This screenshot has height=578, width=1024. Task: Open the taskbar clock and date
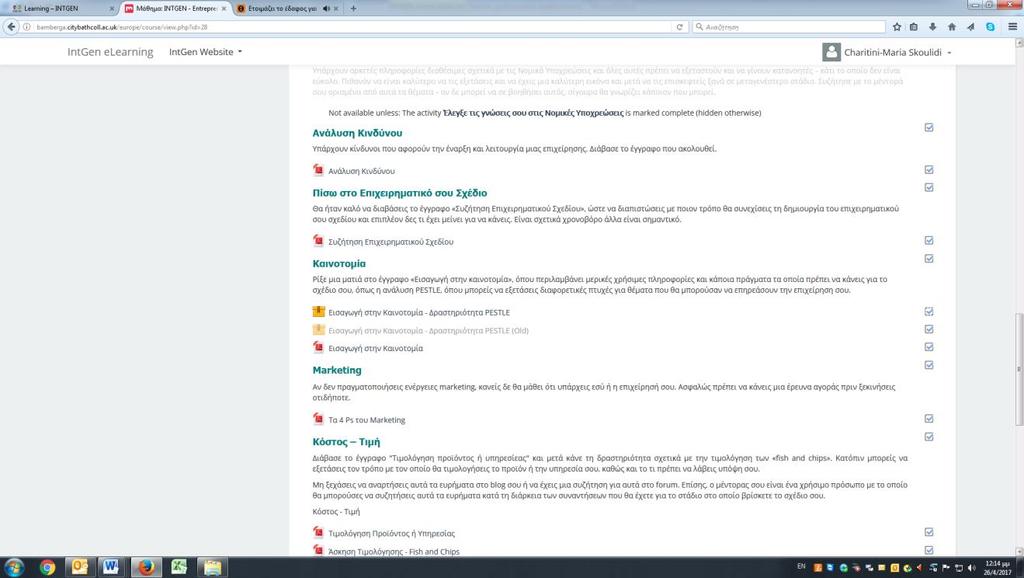997,568
